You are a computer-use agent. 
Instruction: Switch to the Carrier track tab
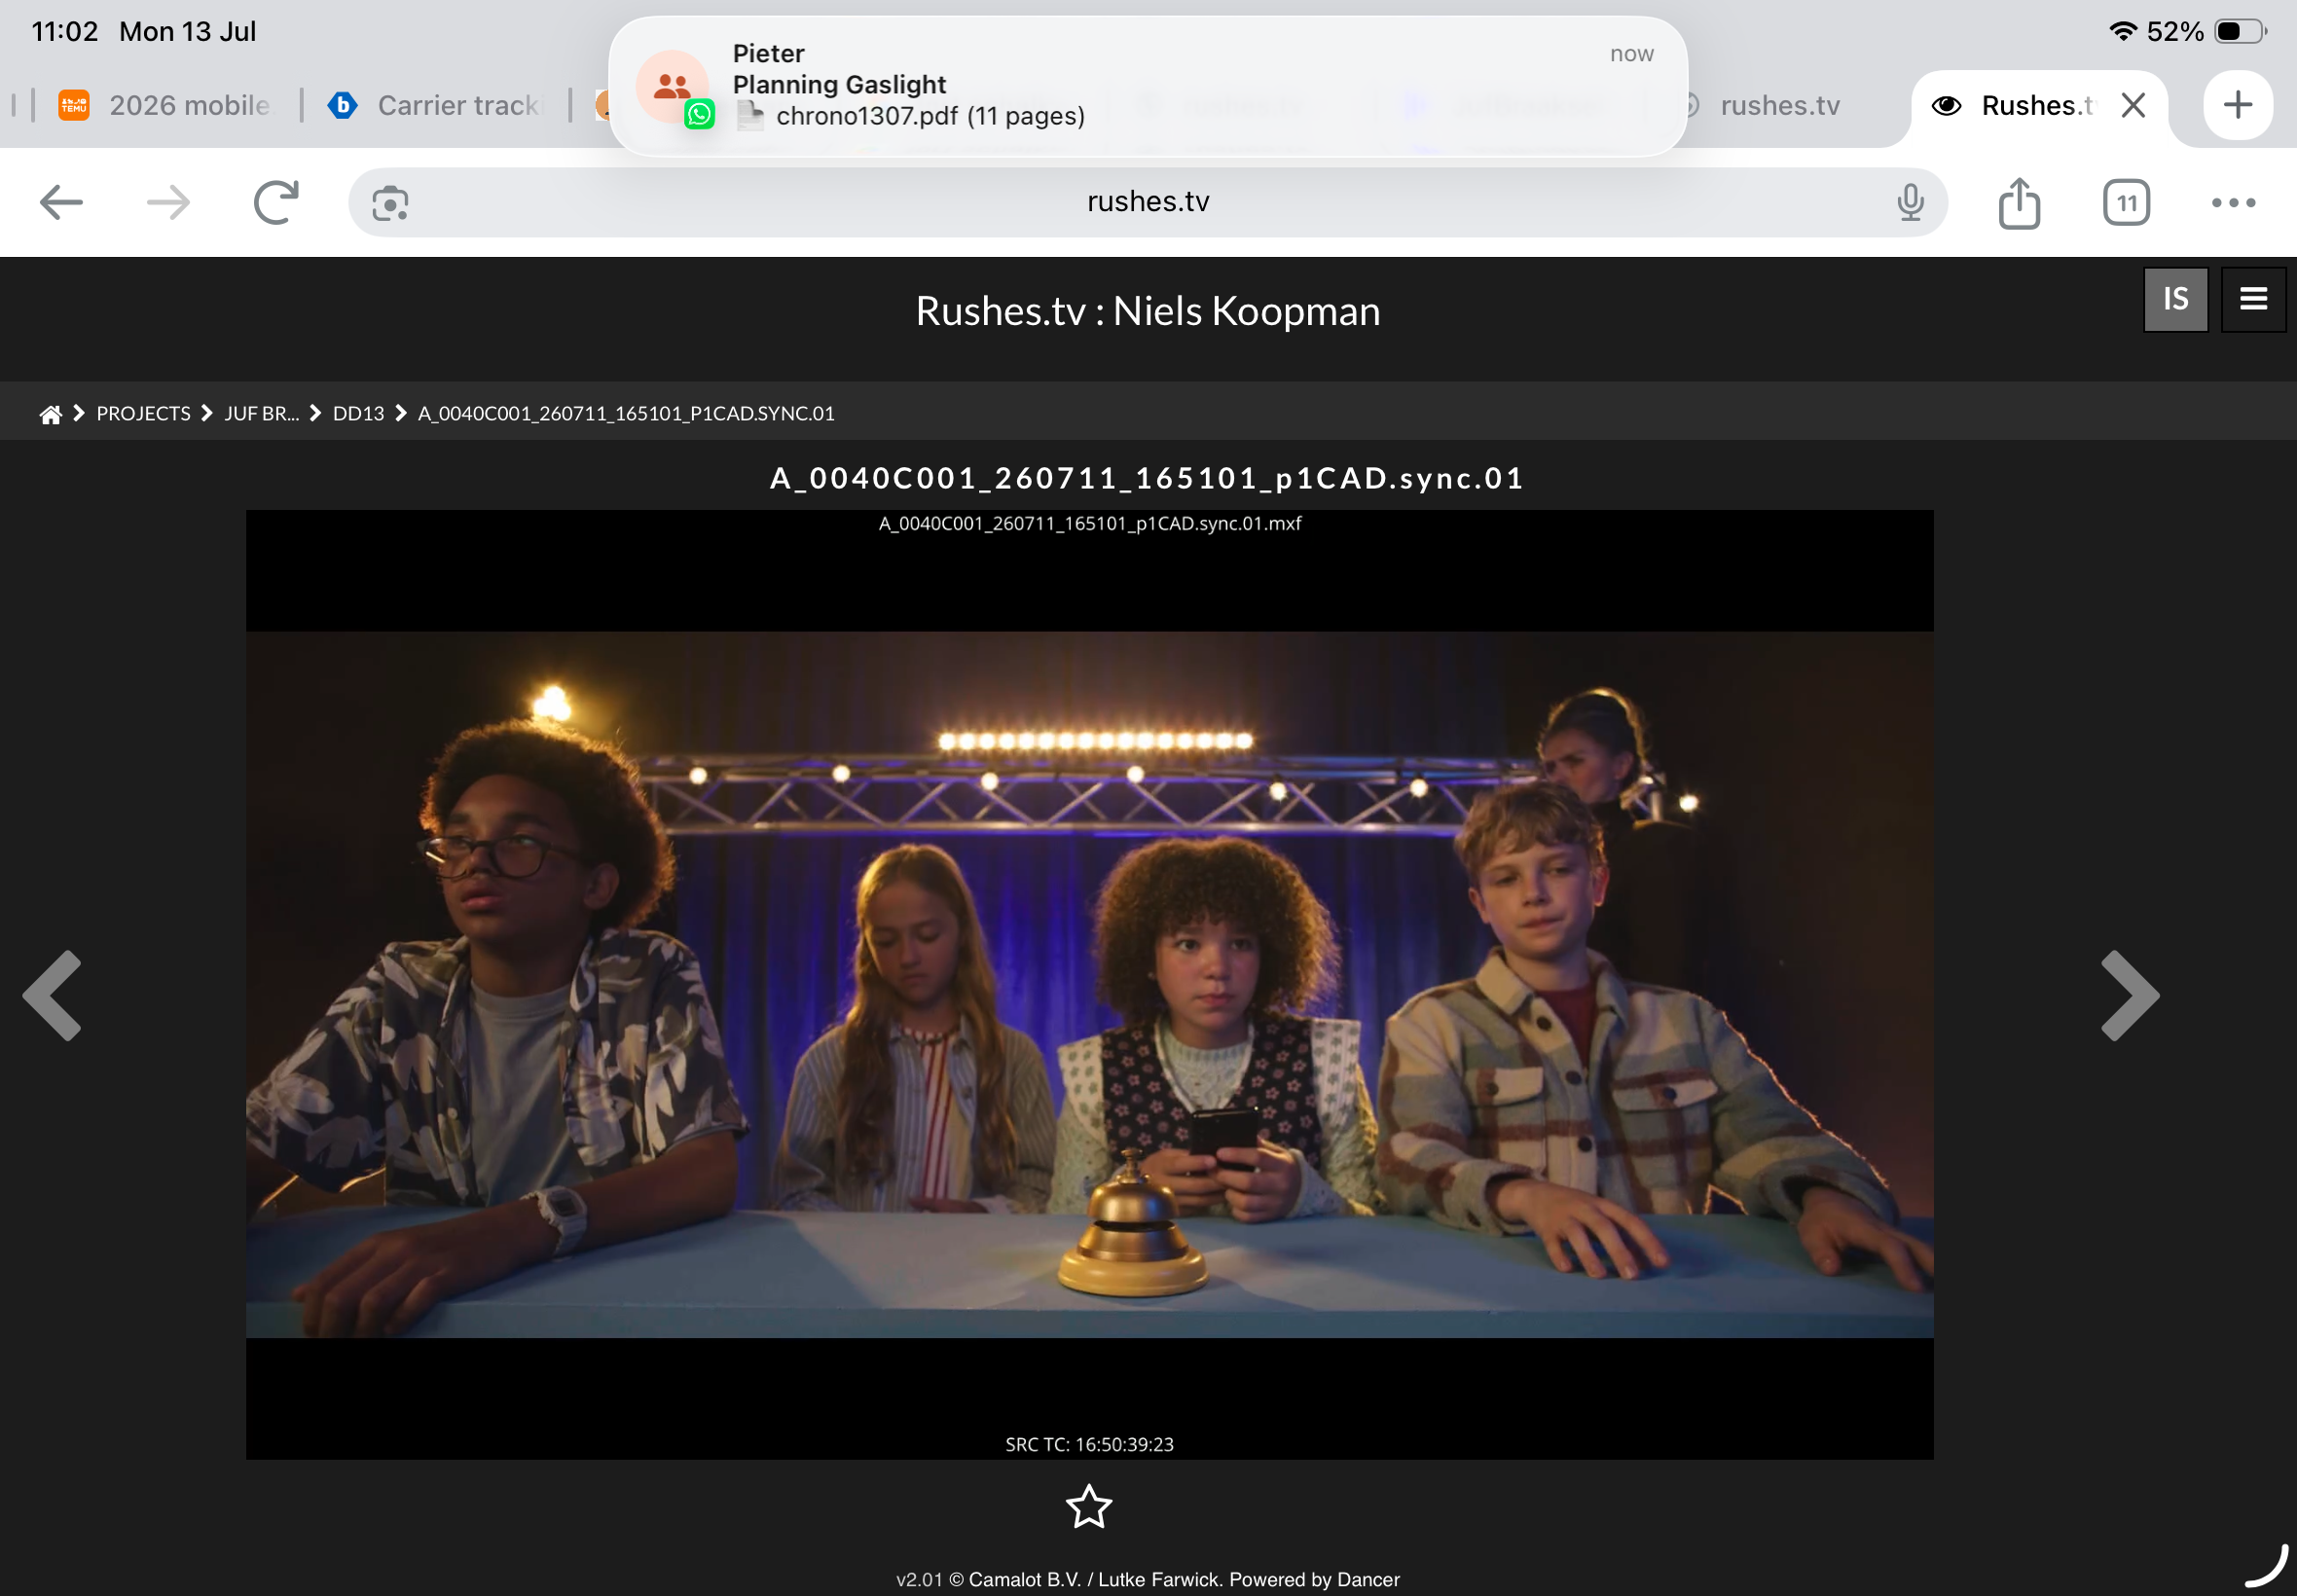click(436, 105)
